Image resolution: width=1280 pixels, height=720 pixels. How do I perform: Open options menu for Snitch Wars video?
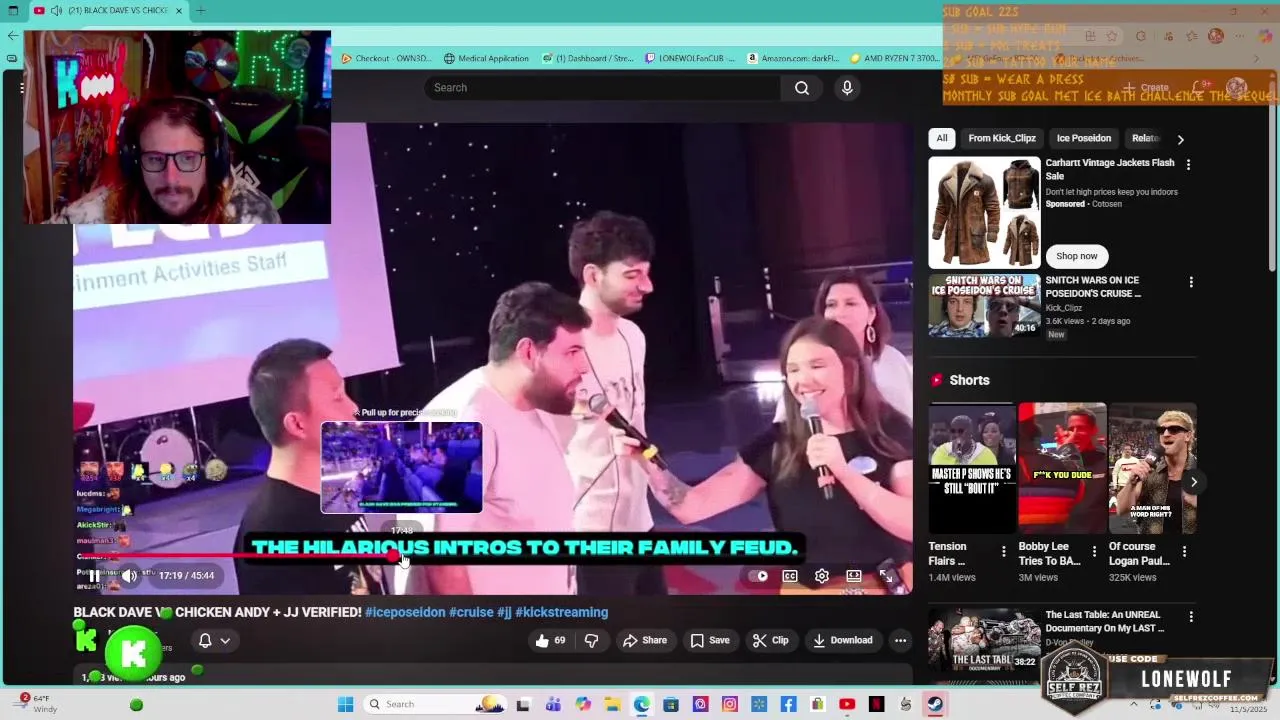click(x=1191, y=283)
